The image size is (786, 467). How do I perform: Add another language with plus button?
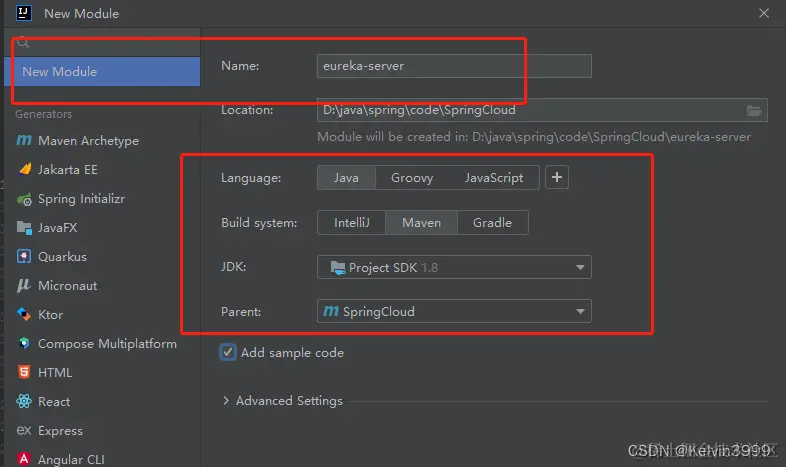click(556, 177)
